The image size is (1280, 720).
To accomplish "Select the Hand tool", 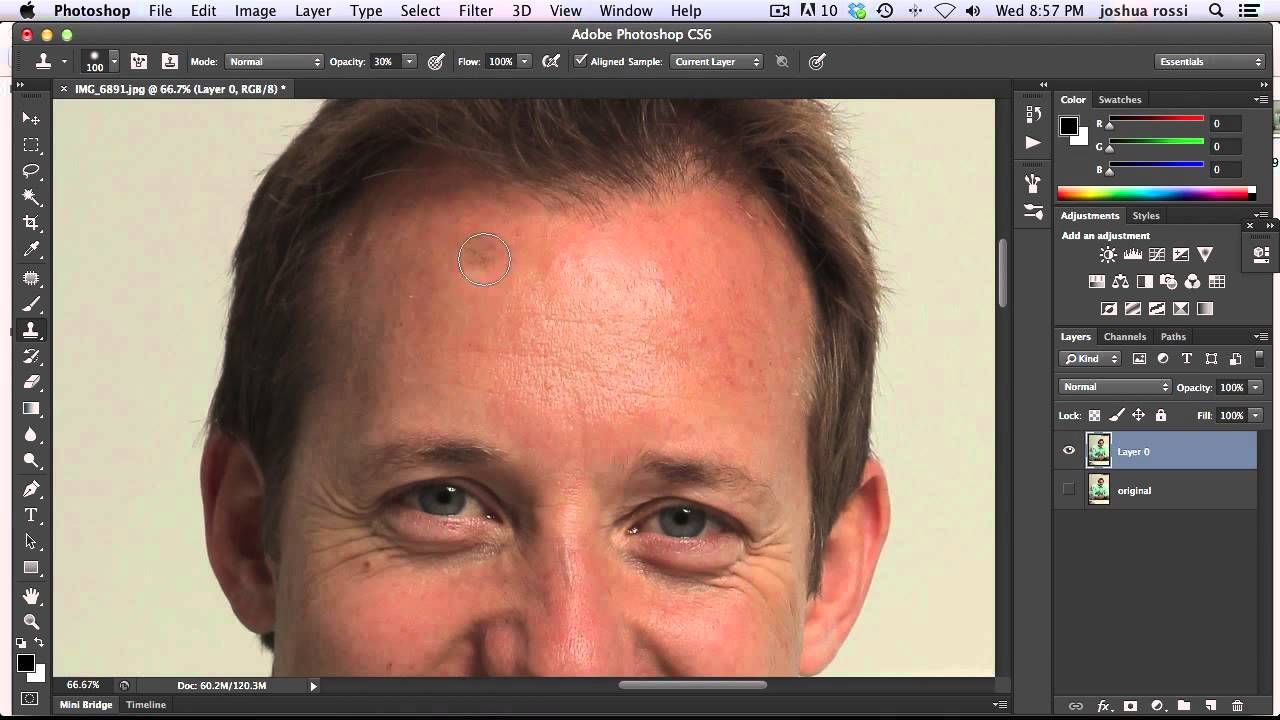I will click(x=31, y=596).
